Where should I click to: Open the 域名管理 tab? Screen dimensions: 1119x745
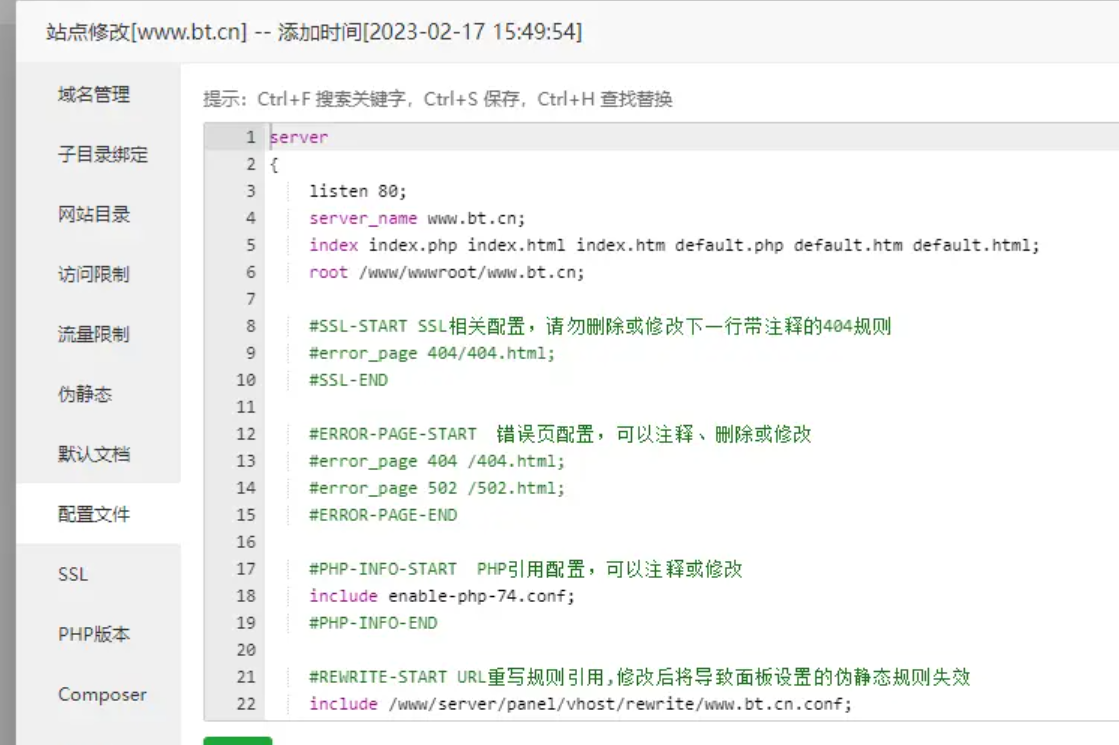tap(94, 95)
